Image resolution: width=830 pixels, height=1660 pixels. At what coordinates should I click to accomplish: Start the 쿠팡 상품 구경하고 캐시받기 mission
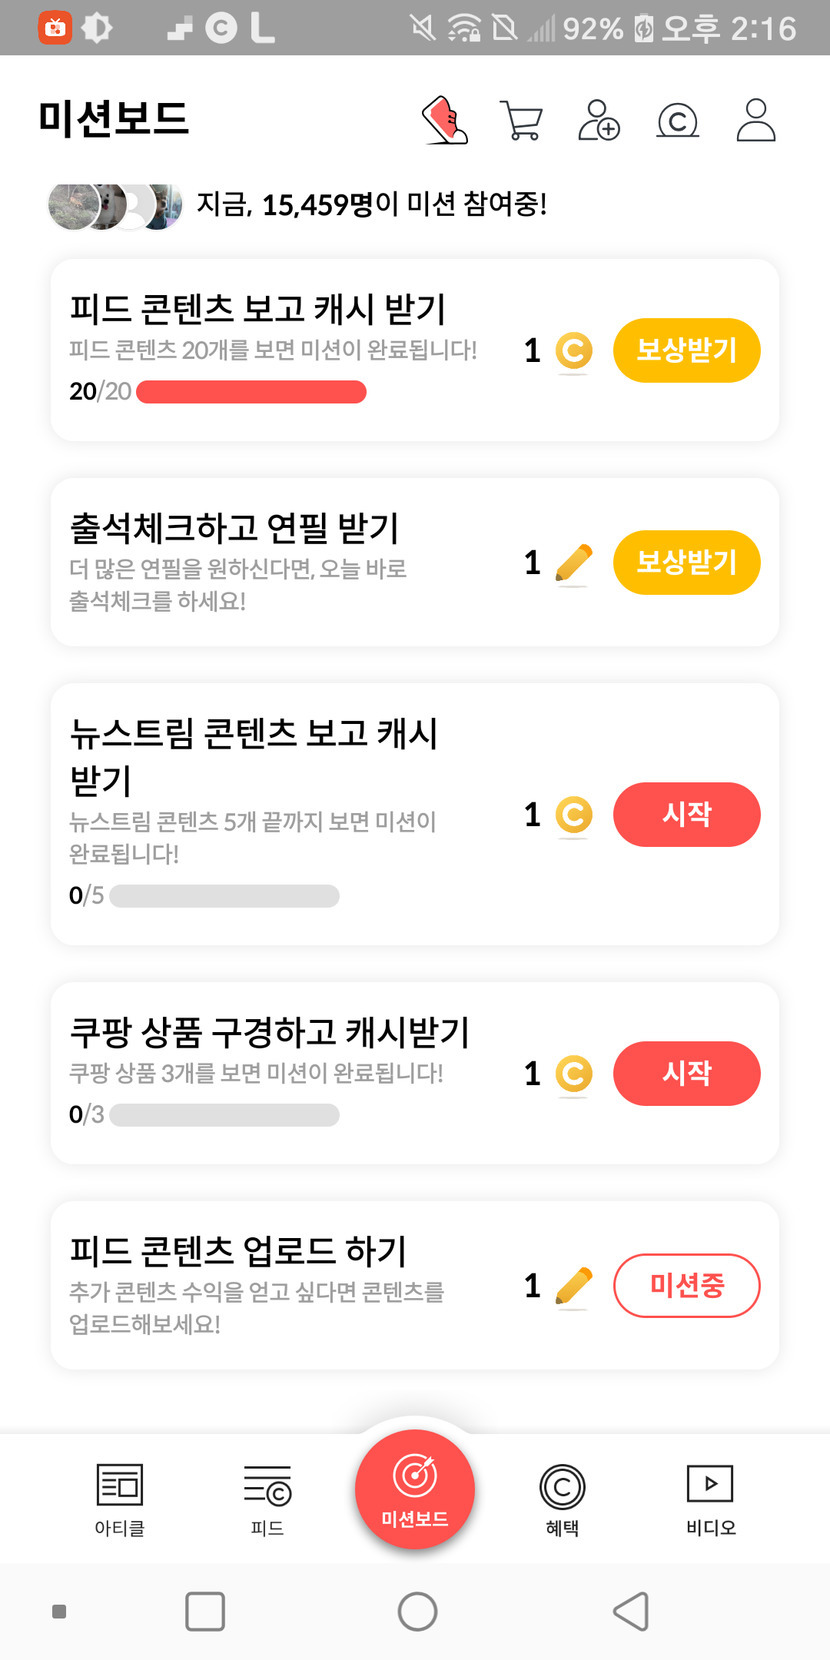tap(686, 1073)
